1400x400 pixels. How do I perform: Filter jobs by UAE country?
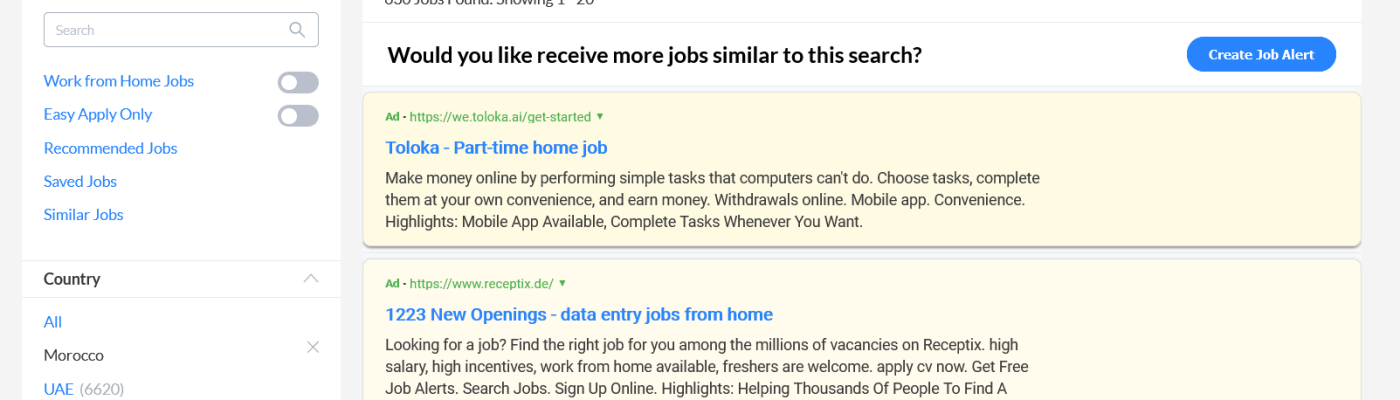tap(58, 389)
